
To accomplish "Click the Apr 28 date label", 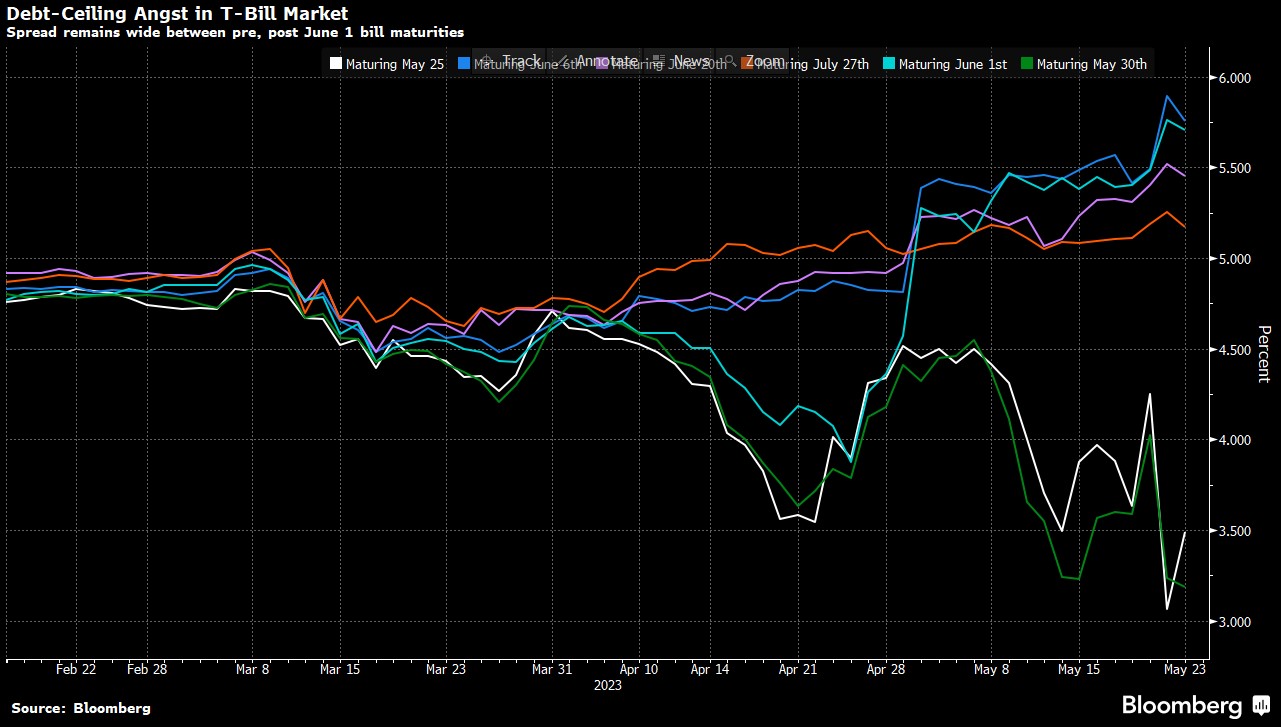I will point(886,670).
